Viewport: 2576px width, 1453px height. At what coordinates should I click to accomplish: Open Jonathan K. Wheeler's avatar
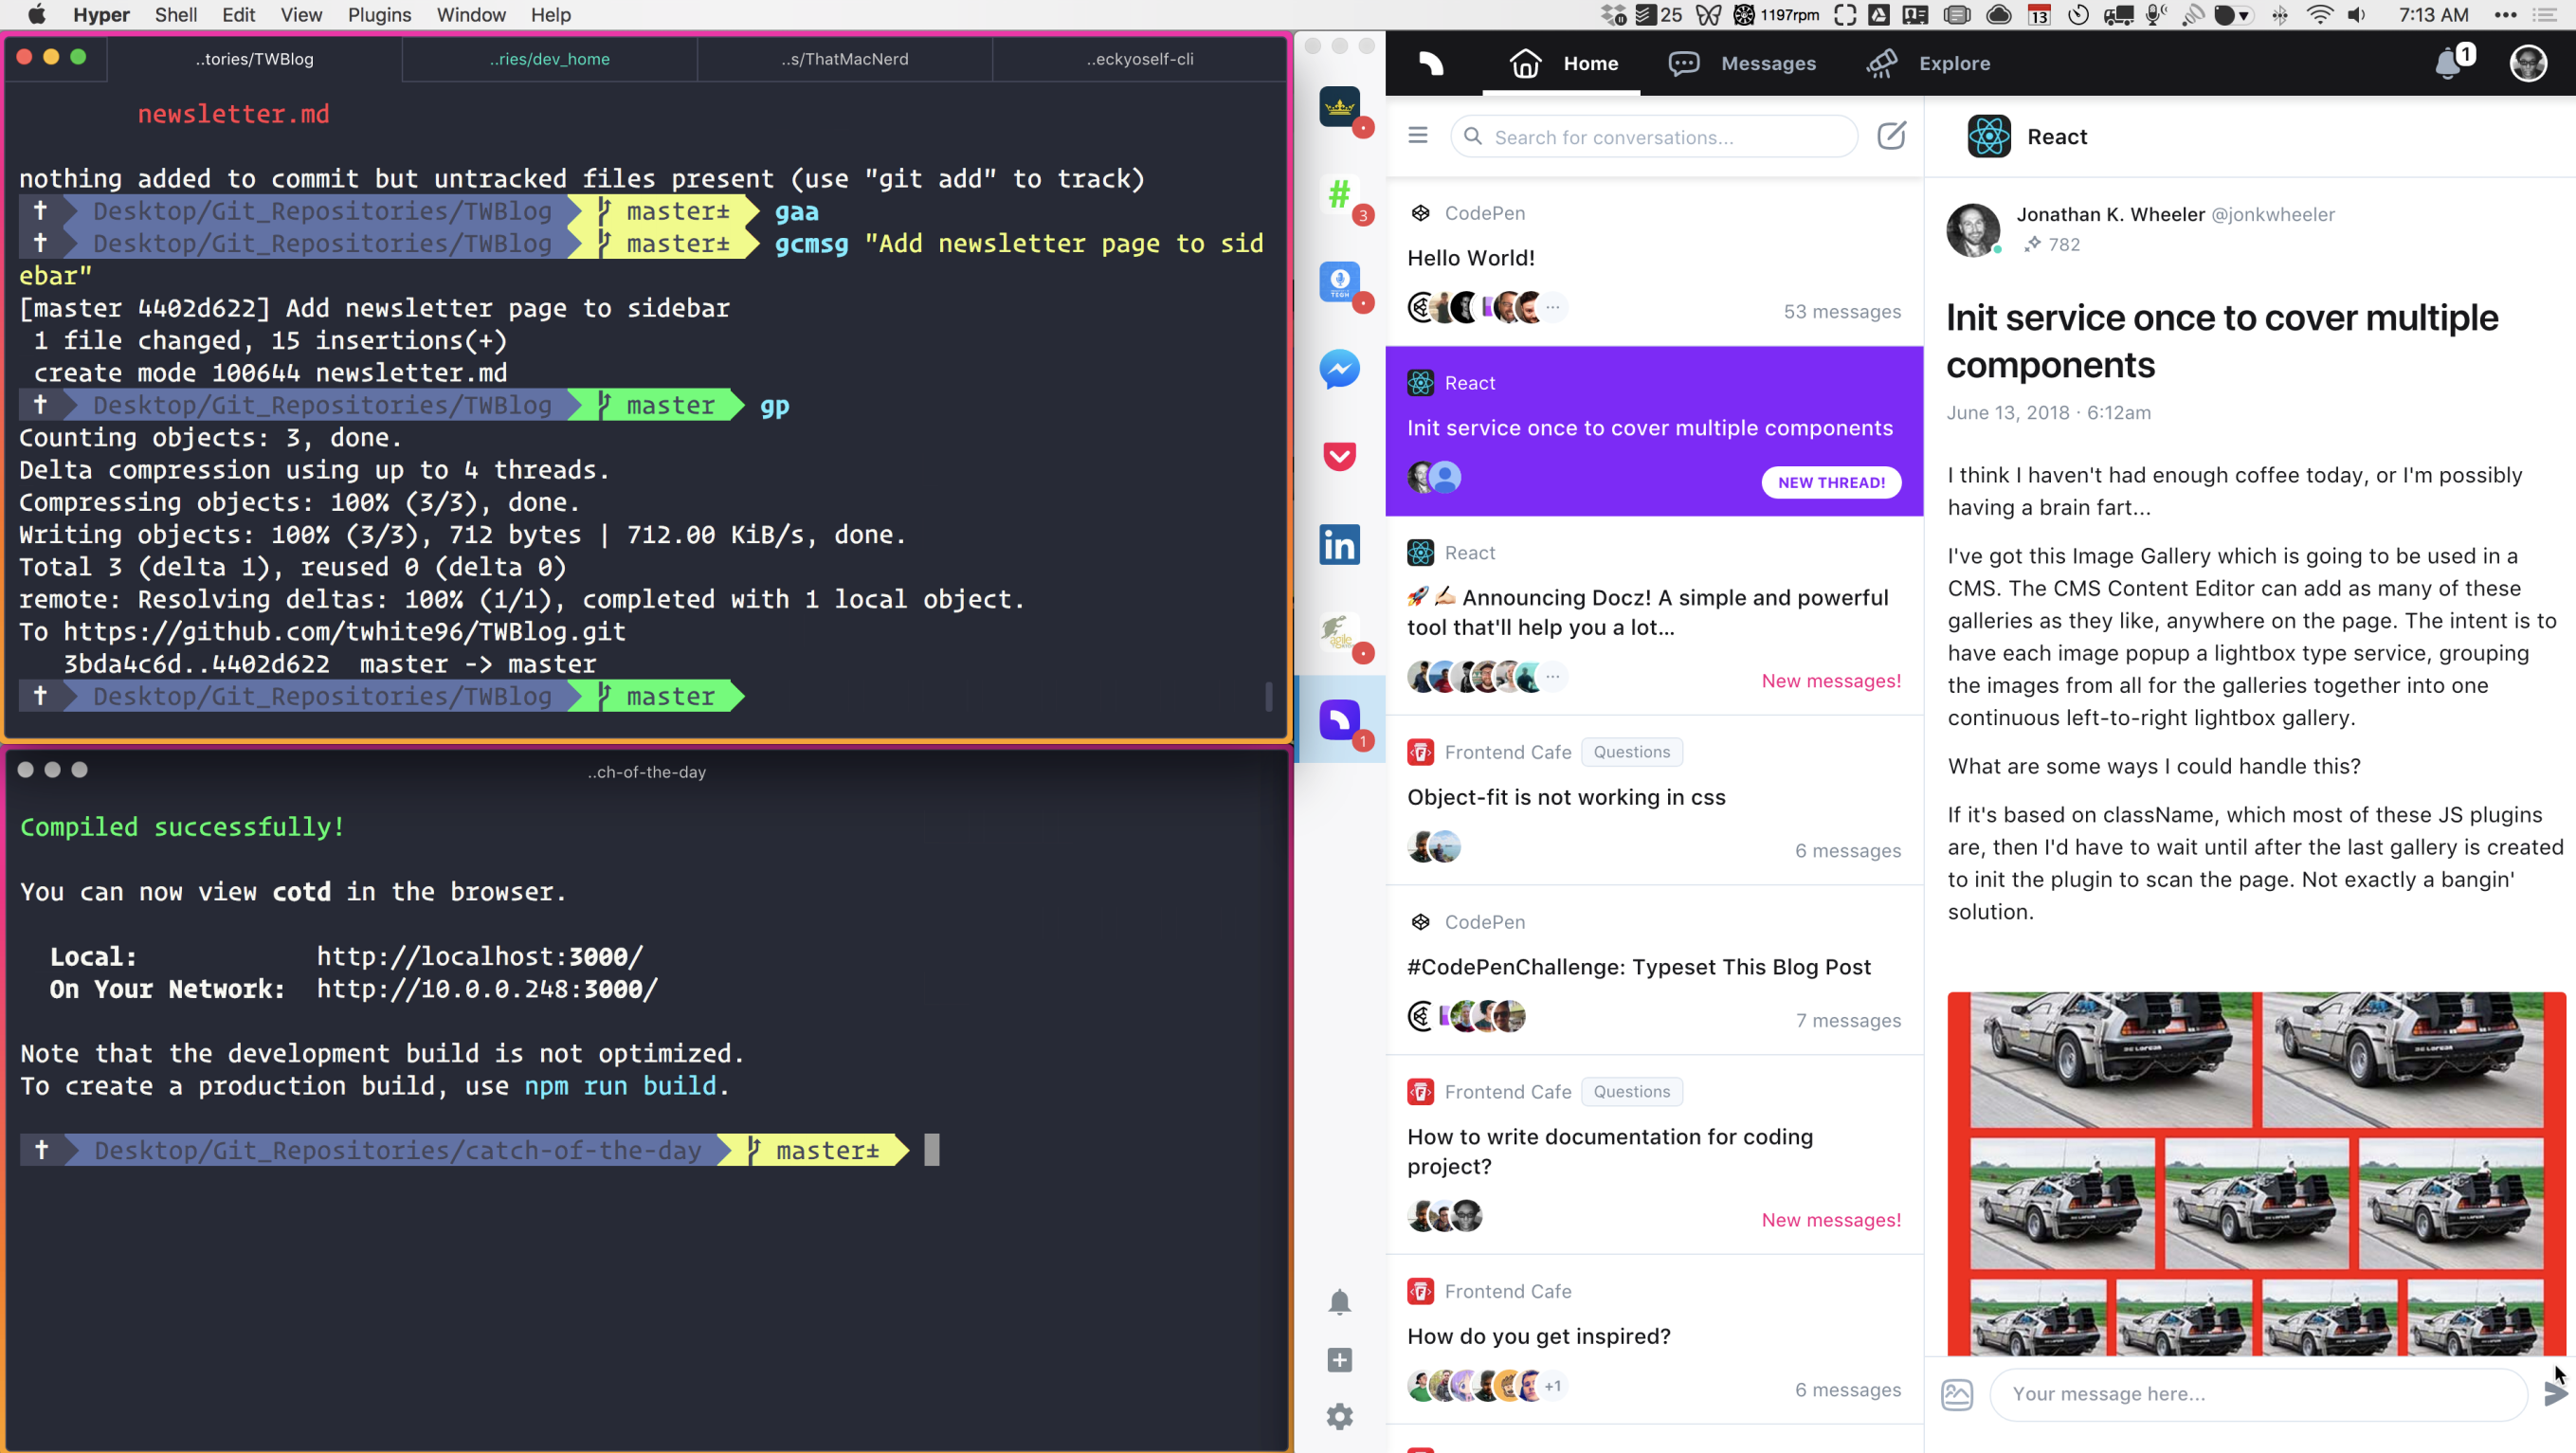point(1973,230)
